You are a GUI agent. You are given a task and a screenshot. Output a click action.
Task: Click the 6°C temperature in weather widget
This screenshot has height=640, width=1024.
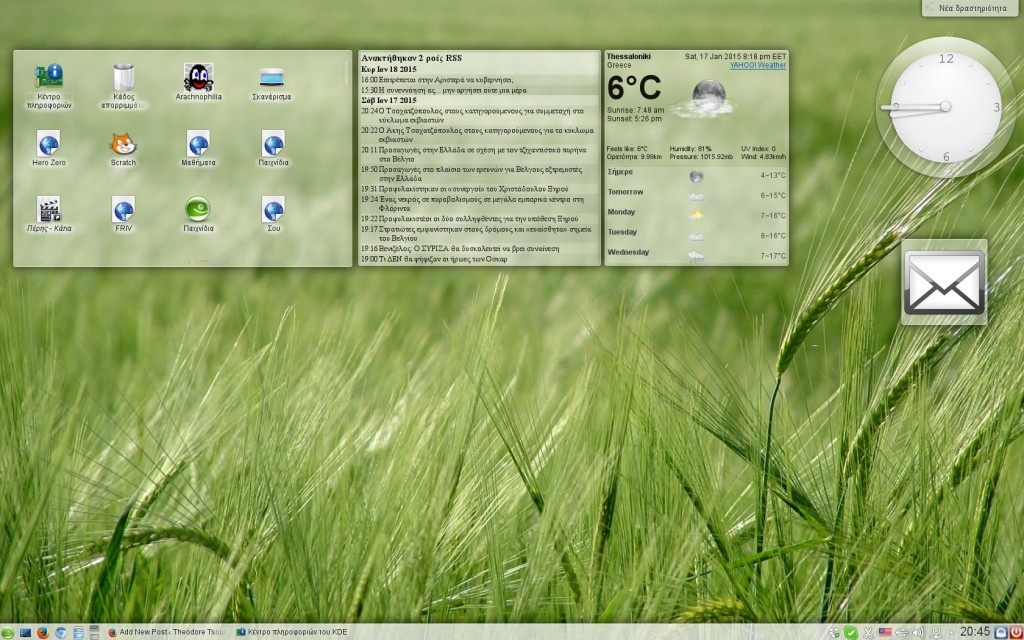tap(633, 88)
